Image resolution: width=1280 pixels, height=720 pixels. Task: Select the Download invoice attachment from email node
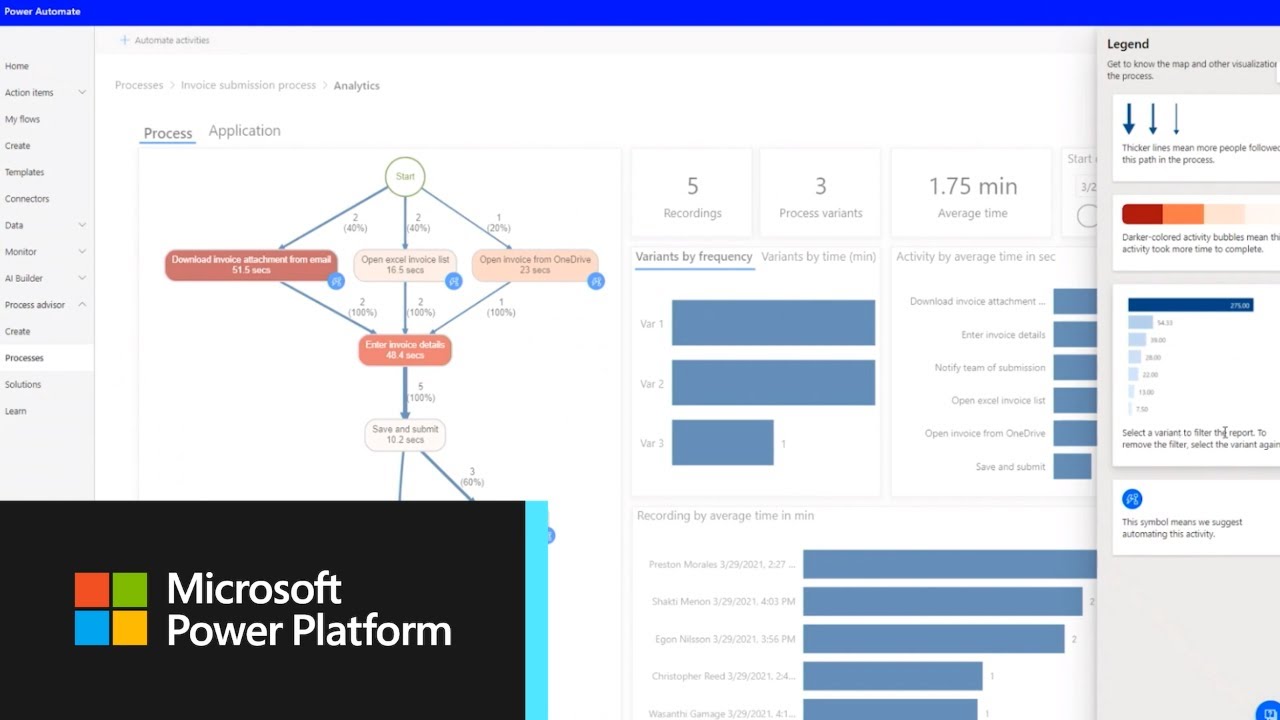coord(250,265)
